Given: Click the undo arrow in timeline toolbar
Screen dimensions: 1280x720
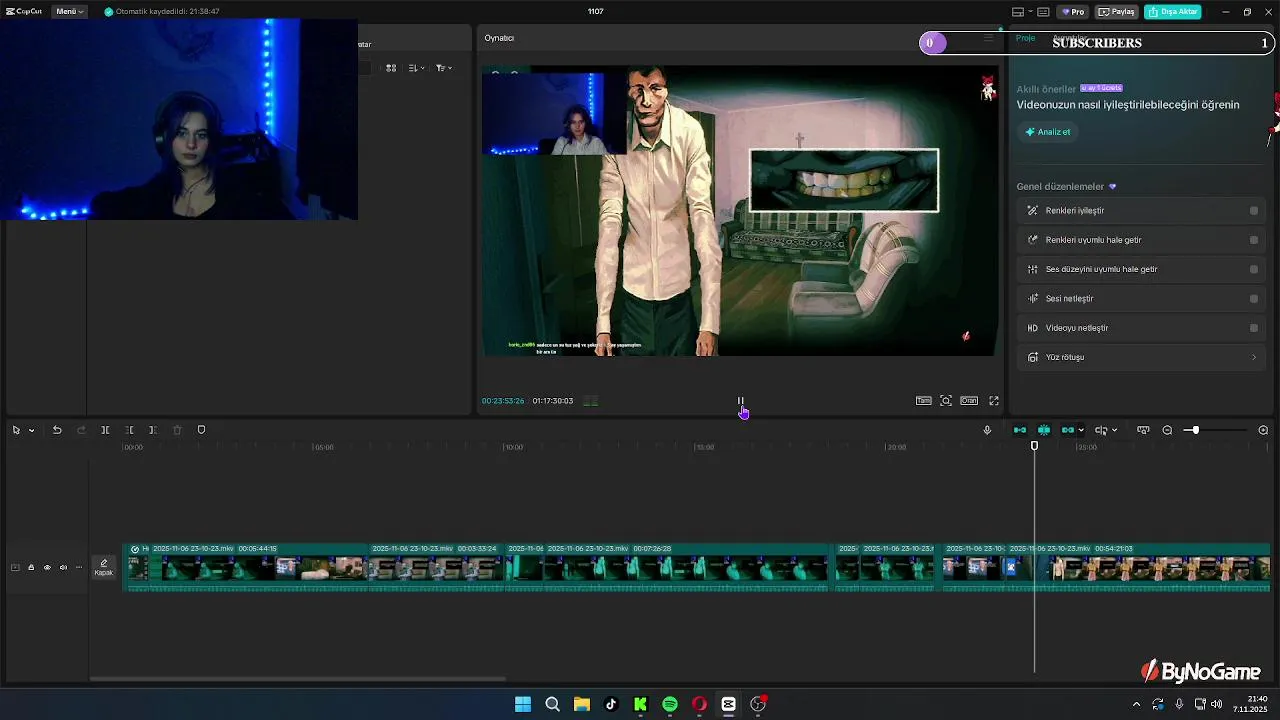Looking at the screenshot, I should click(57, 430).
